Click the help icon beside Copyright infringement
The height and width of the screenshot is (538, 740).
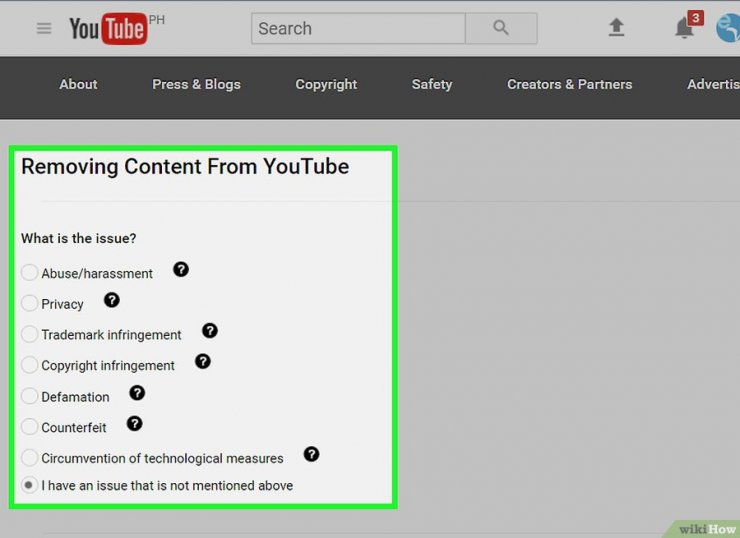pos(202,361)
